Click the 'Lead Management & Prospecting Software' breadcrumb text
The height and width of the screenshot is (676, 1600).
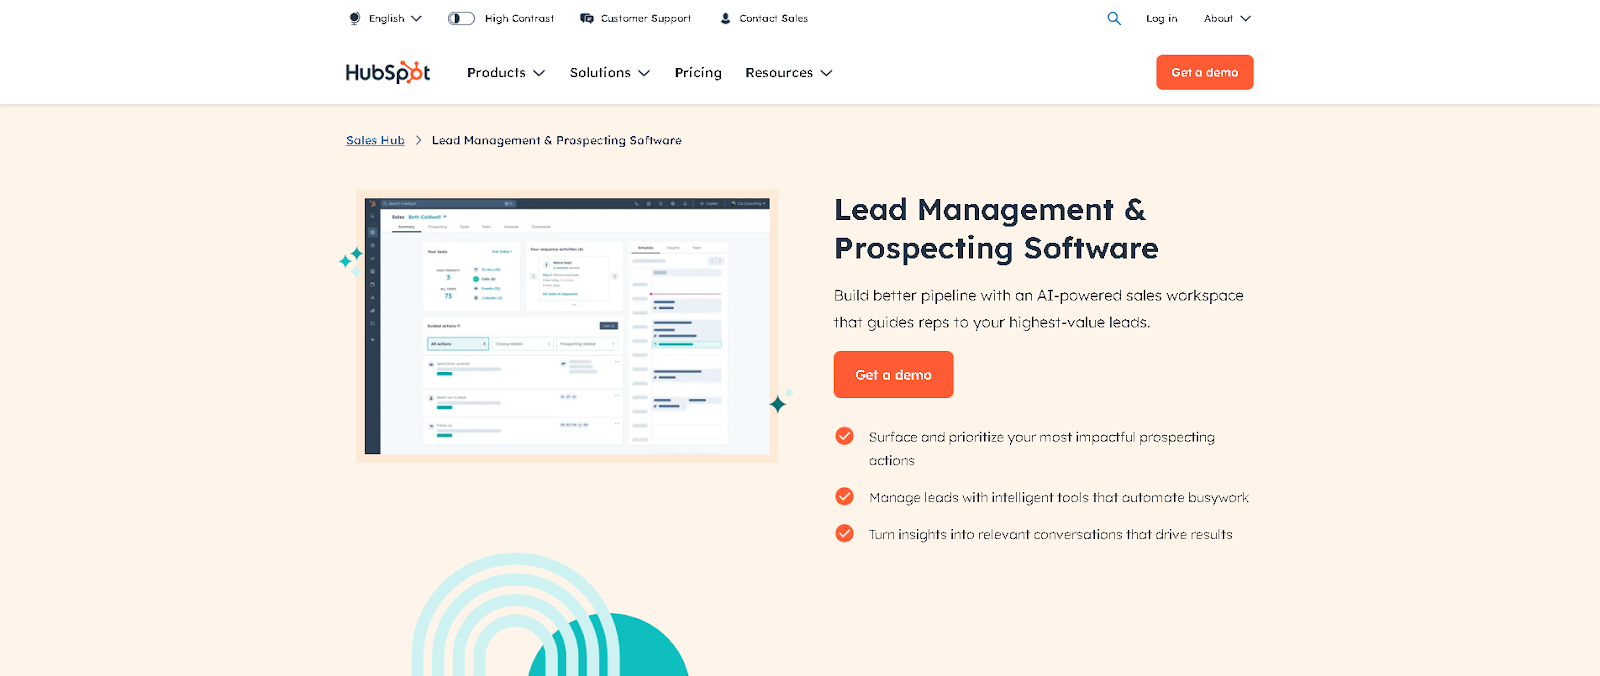point(557,140)
